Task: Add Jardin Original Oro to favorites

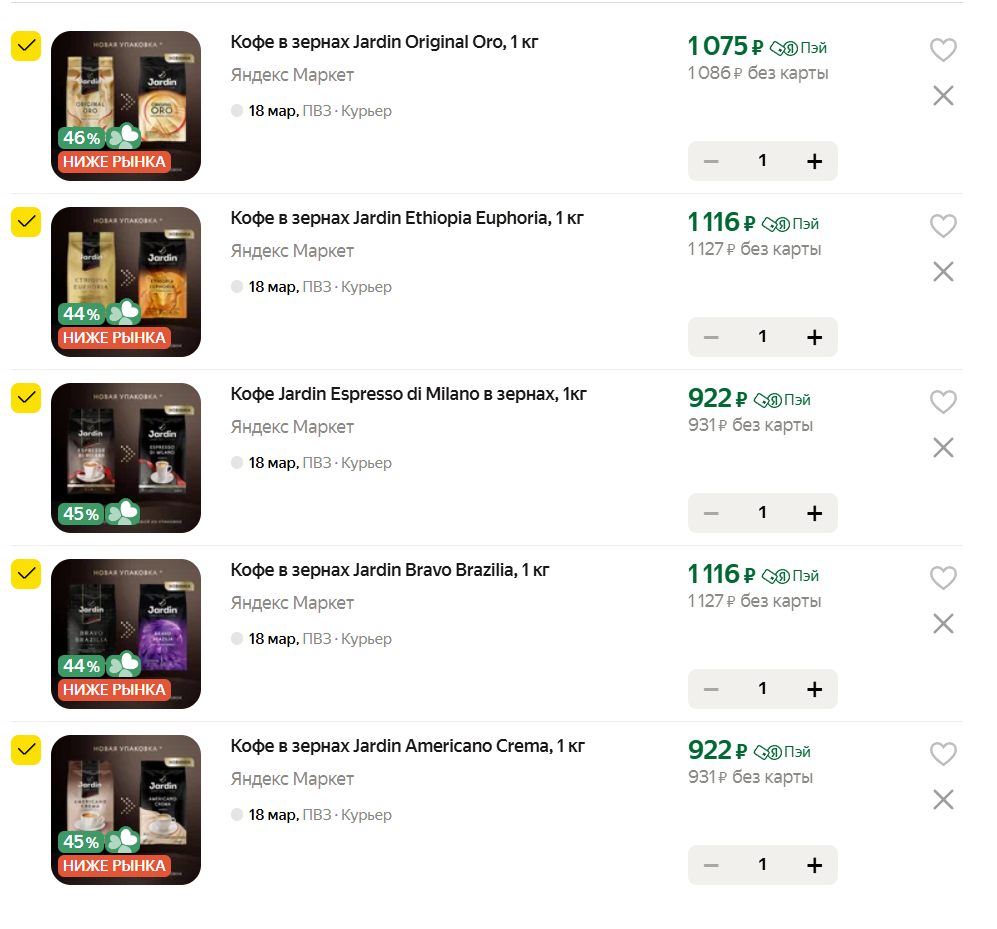Action: (x=943, y=50)
